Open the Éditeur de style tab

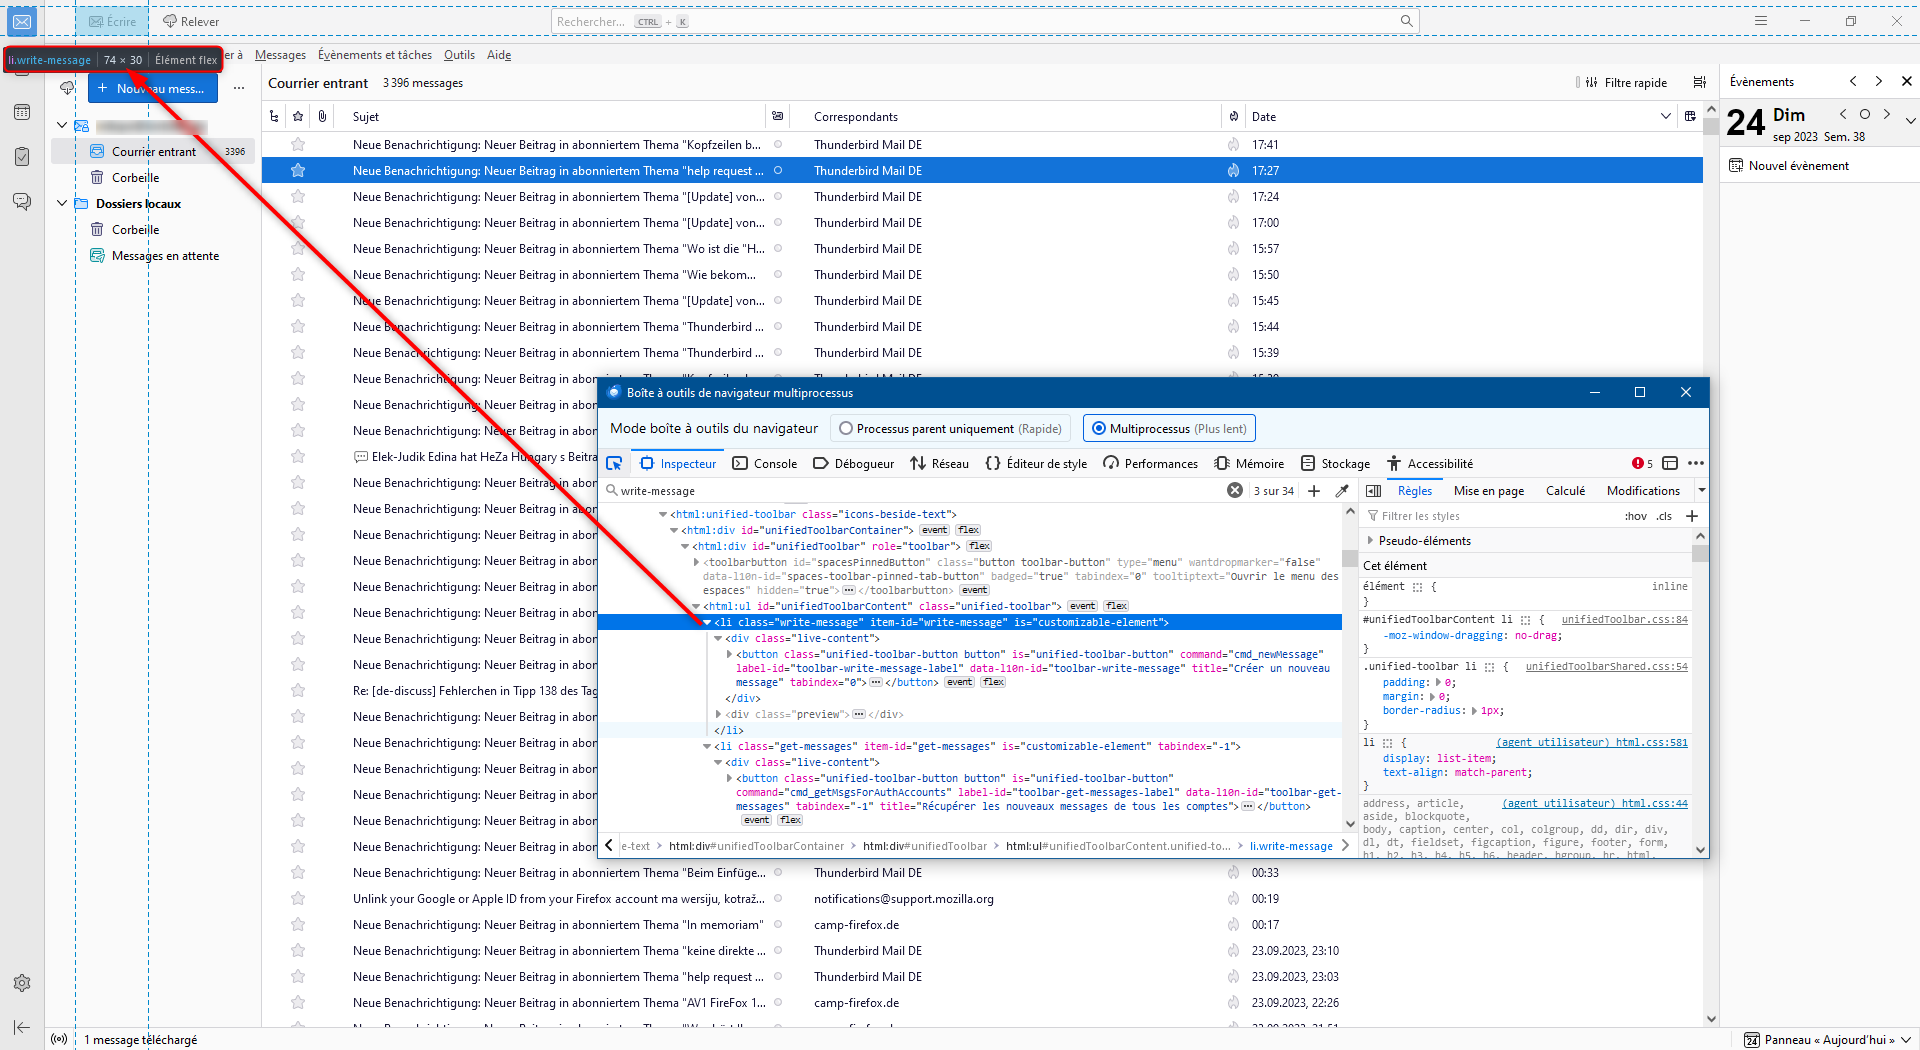coord(1037,463)
